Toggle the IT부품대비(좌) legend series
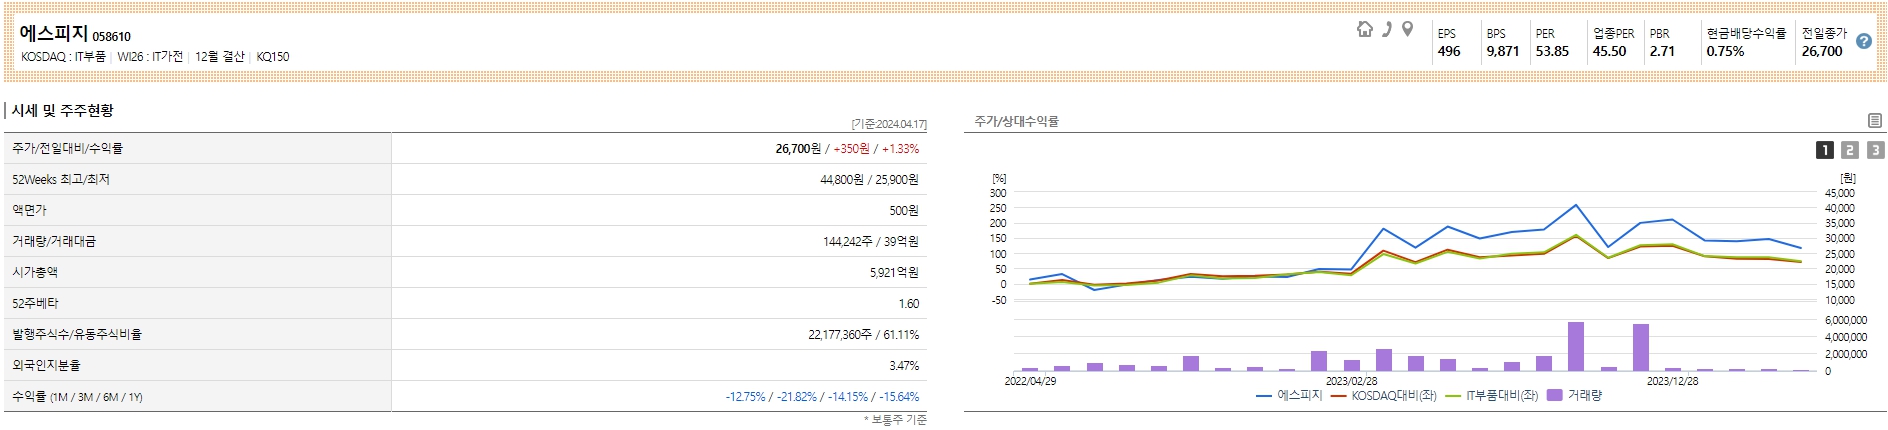Screen dimensions: 1888x430 click(x=1492, y=395)
